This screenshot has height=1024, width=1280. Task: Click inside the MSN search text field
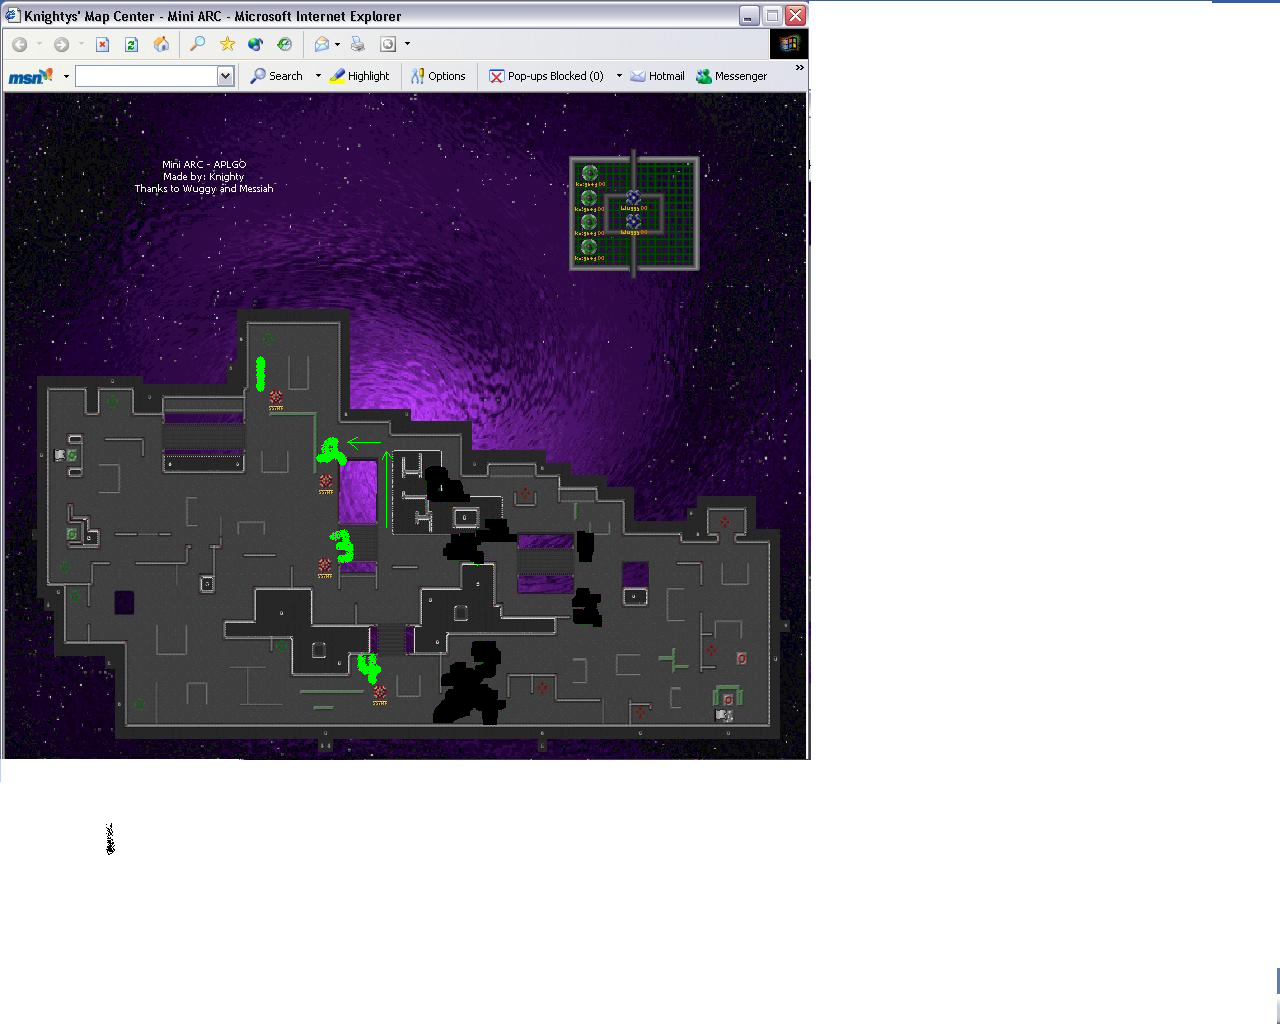click(x=146, y=76)
